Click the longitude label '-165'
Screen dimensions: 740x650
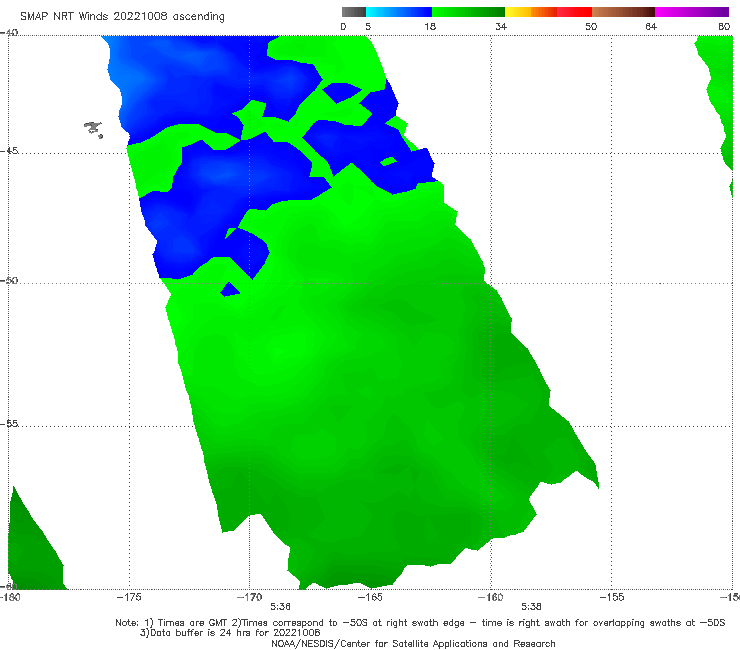pyautogui.click(x=370, y=597)
